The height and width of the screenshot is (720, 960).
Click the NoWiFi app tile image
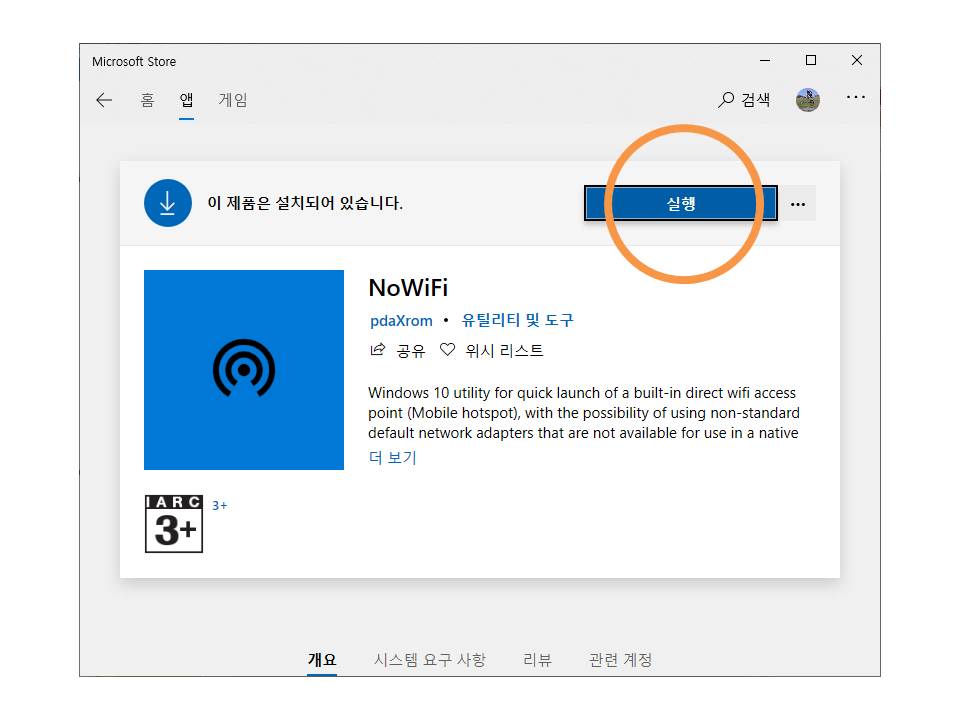pyautogui.click(x=244, y=370)
